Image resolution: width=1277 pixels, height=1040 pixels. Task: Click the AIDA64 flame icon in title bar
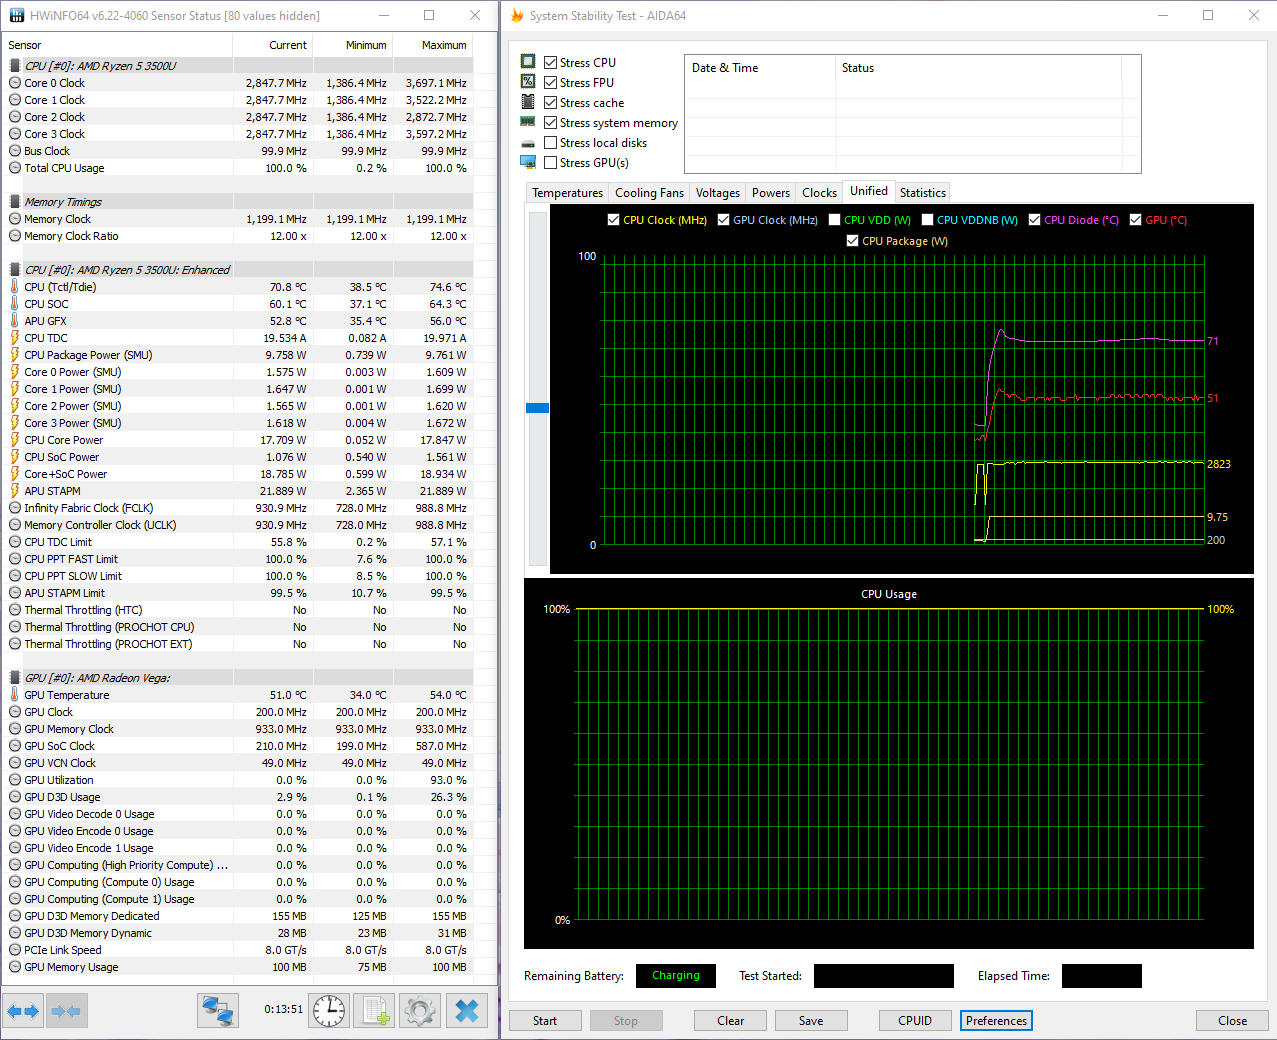tap(517, 15)
